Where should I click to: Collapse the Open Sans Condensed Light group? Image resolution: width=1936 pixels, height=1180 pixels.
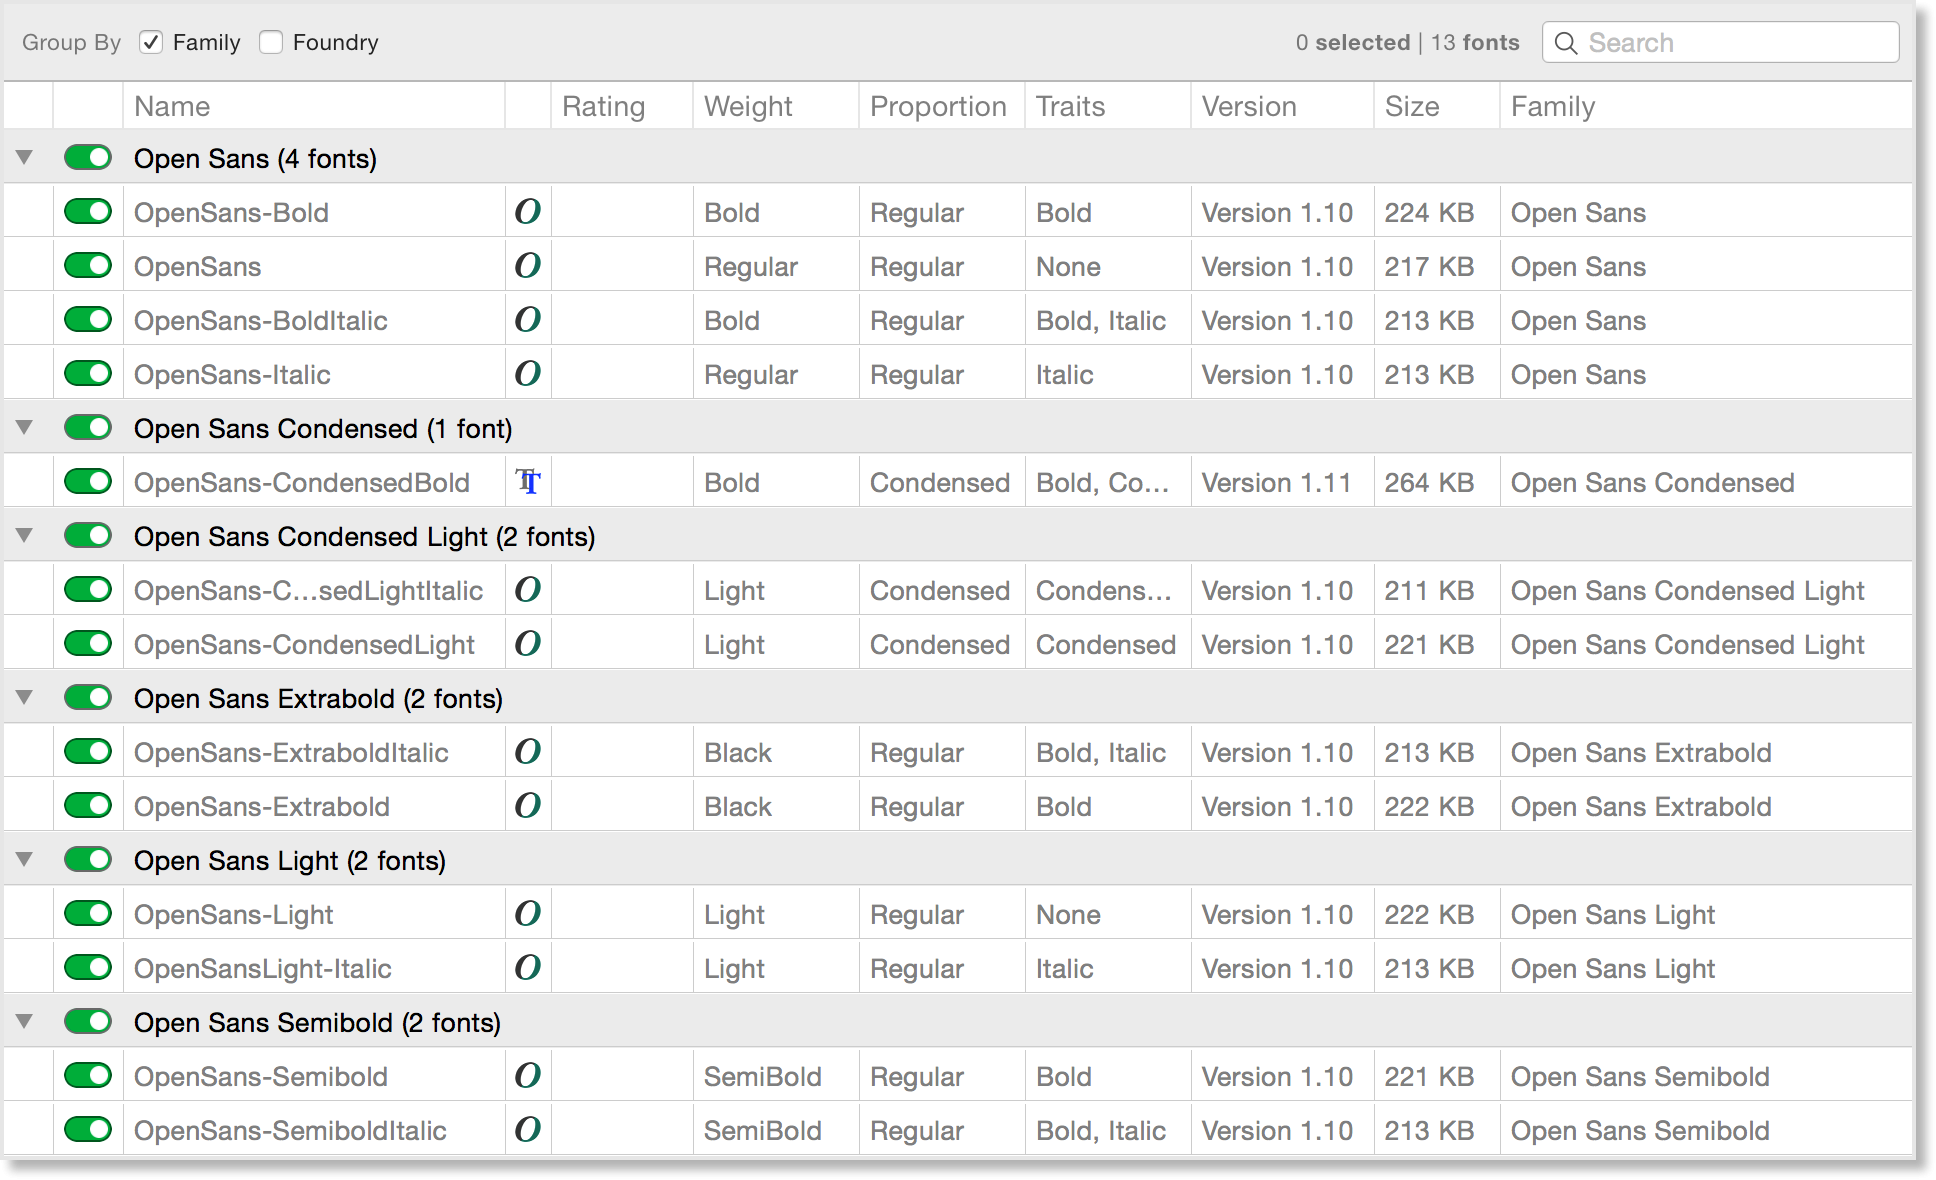click(25, 535)
